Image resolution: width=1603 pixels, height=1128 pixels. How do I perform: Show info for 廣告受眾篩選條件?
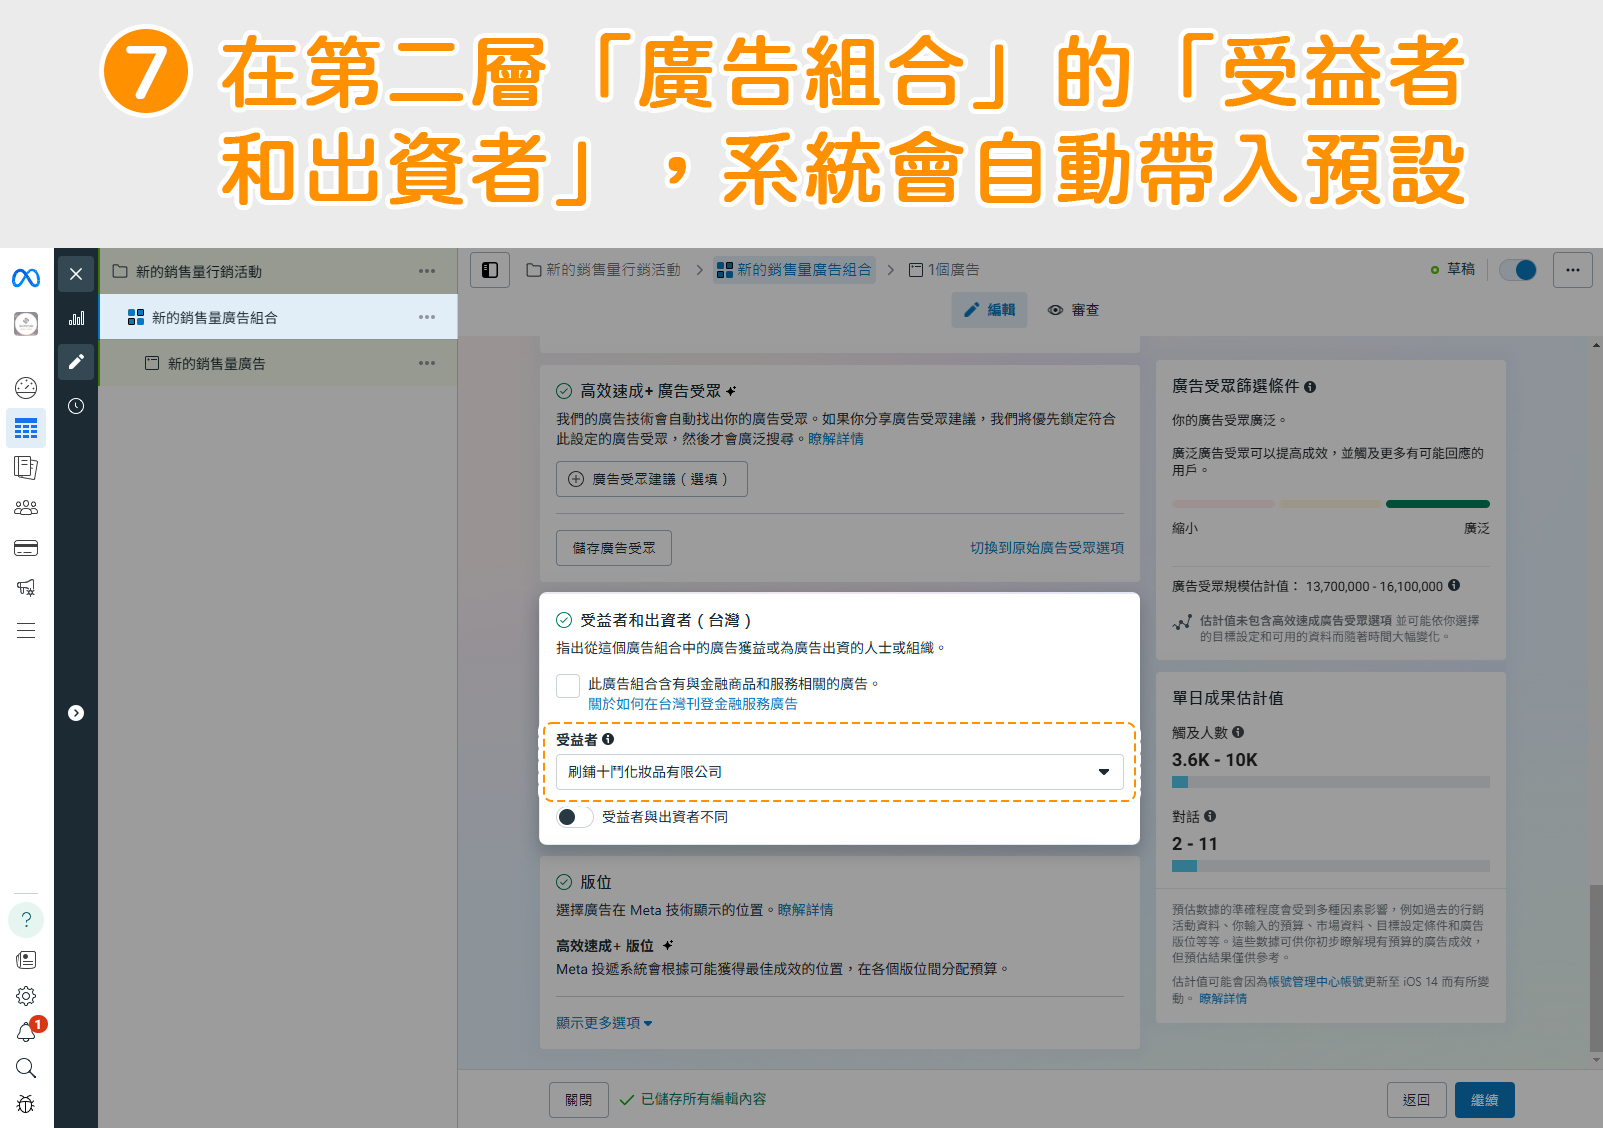click(x=1310, y=387)
